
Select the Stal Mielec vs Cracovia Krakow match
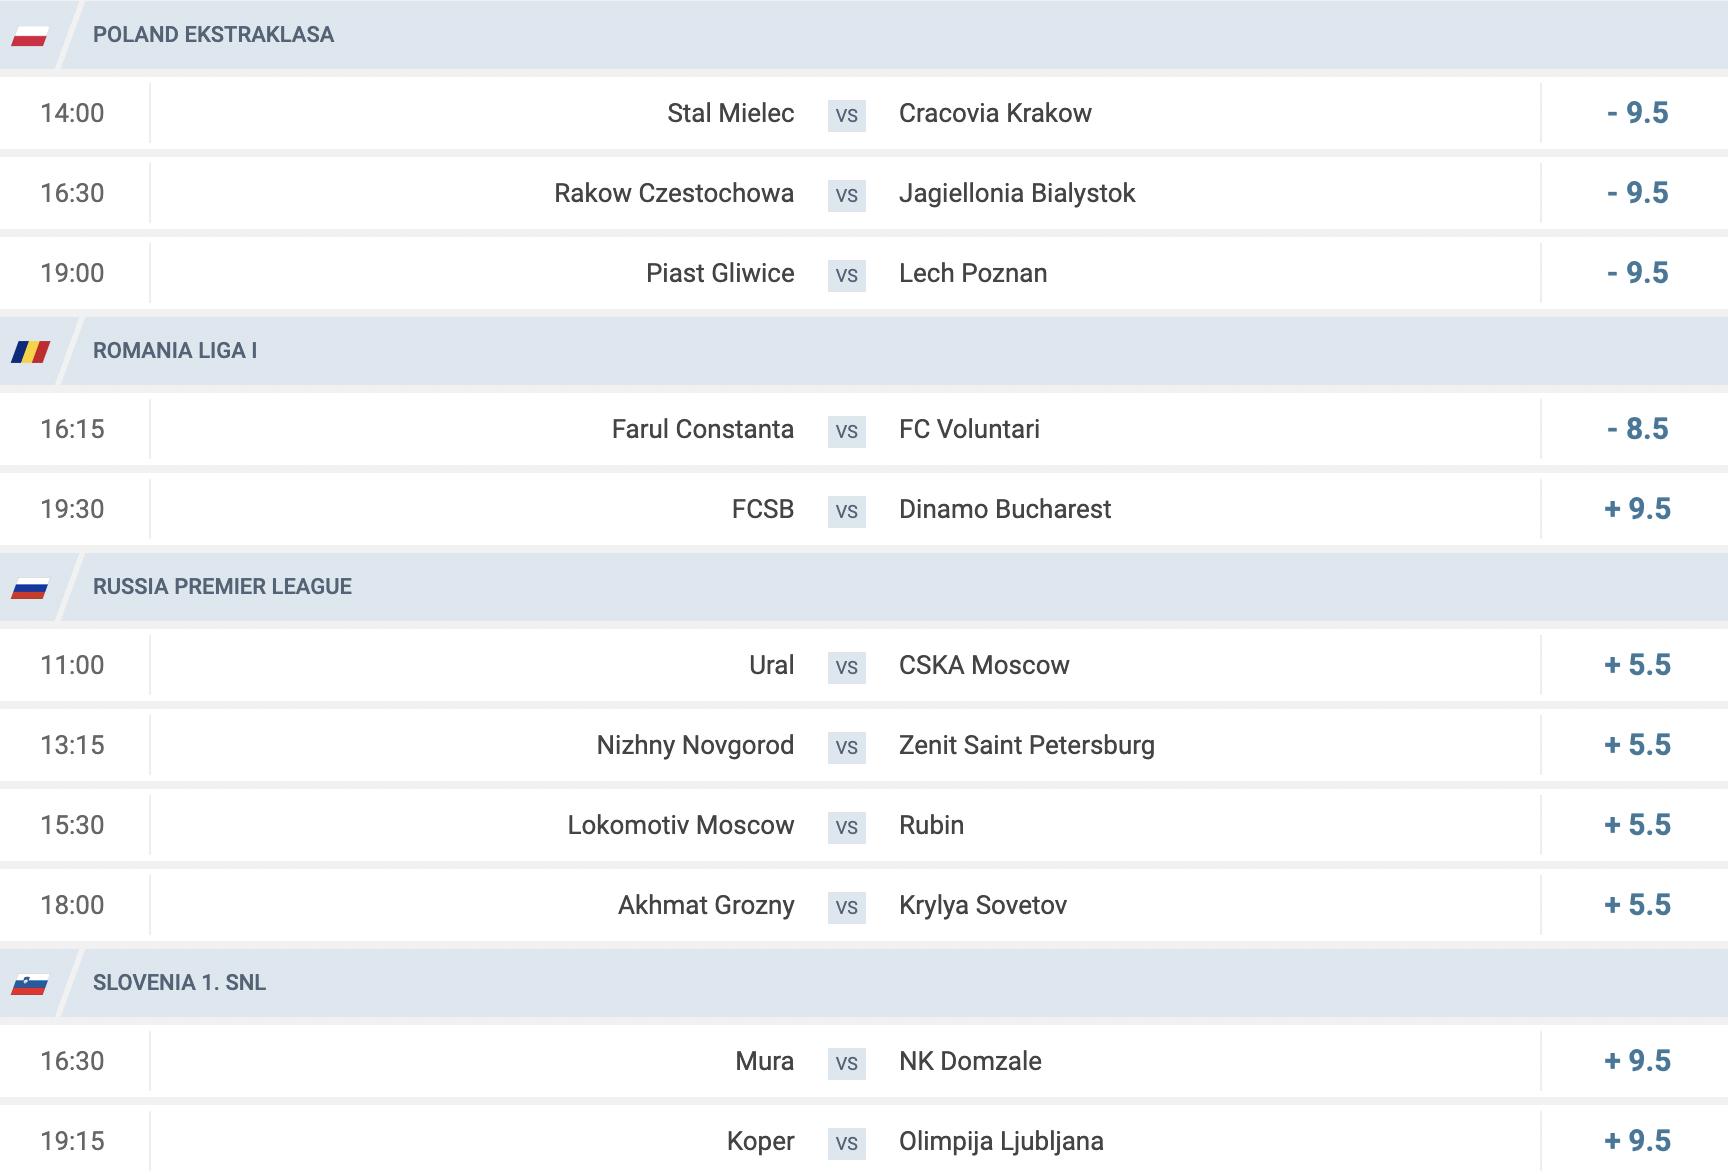click(864, 113)
